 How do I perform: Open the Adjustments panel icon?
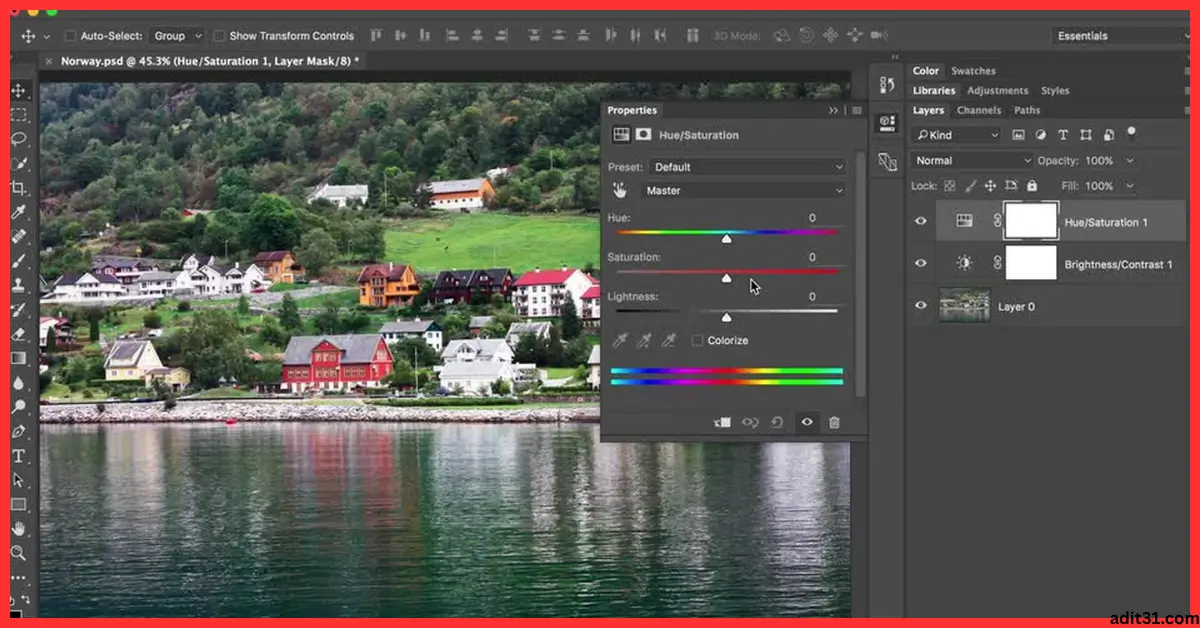click(x=997, y=90)
